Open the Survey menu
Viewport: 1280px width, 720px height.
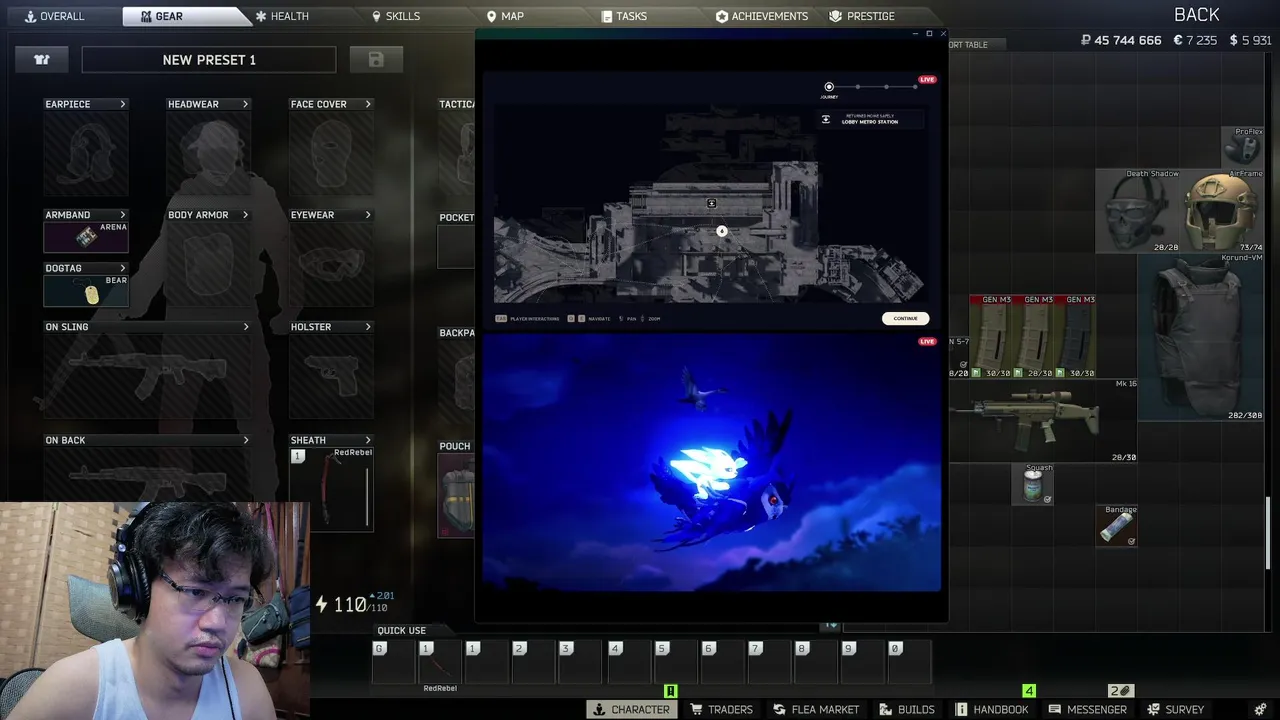pyautogui.click(x=1175, y=709)
